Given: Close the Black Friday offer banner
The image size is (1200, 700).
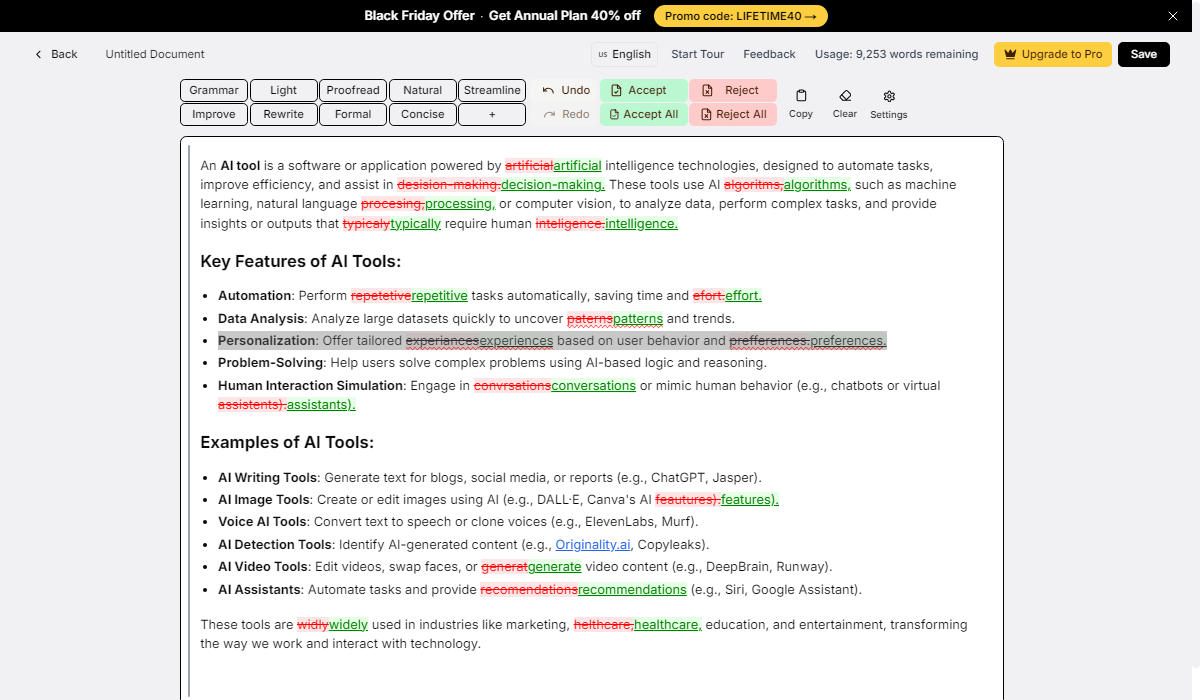Looking at the screenshot, I should coord(1173,16).
